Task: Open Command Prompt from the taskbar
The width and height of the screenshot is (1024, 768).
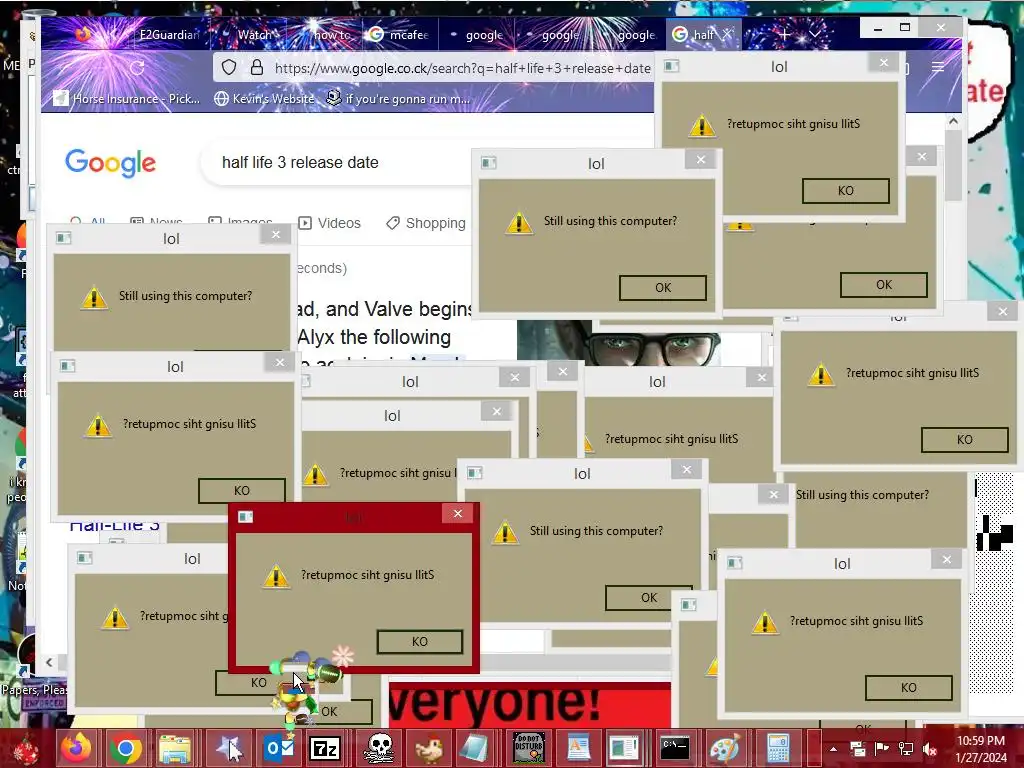Action: point(675,748)
